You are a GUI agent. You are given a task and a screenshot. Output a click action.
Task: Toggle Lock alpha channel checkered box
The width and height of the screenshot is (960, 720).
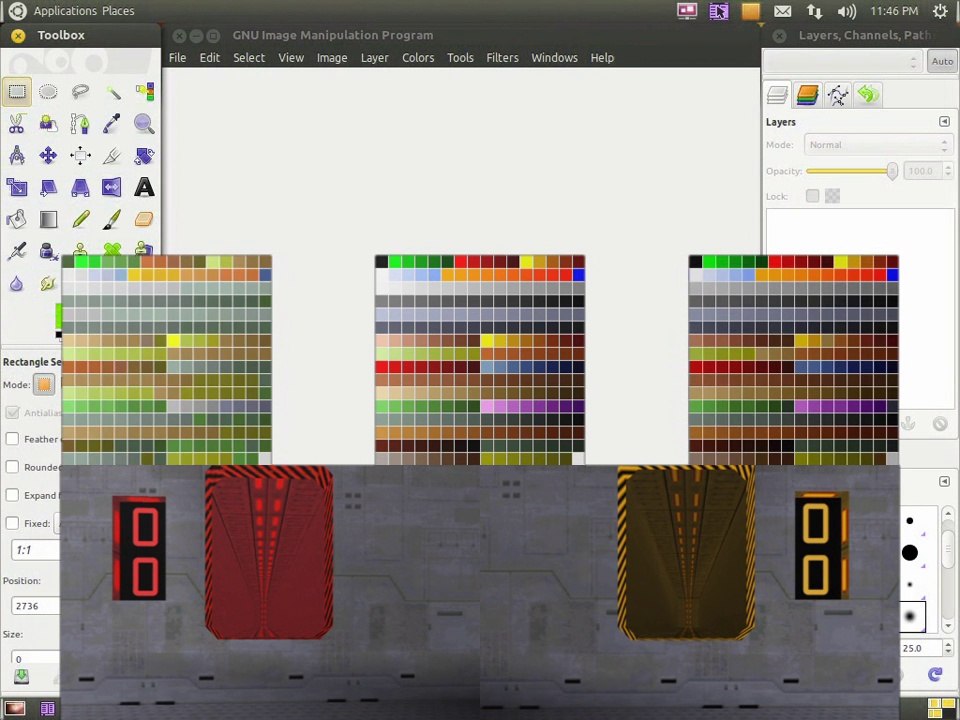click(x=833, y=196)
